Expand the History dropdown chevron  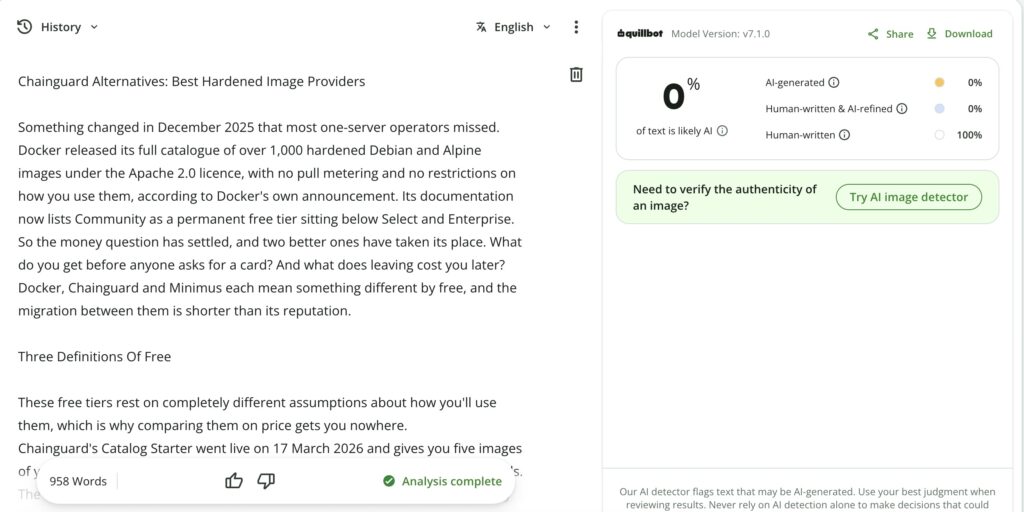[x=93, y=27]
